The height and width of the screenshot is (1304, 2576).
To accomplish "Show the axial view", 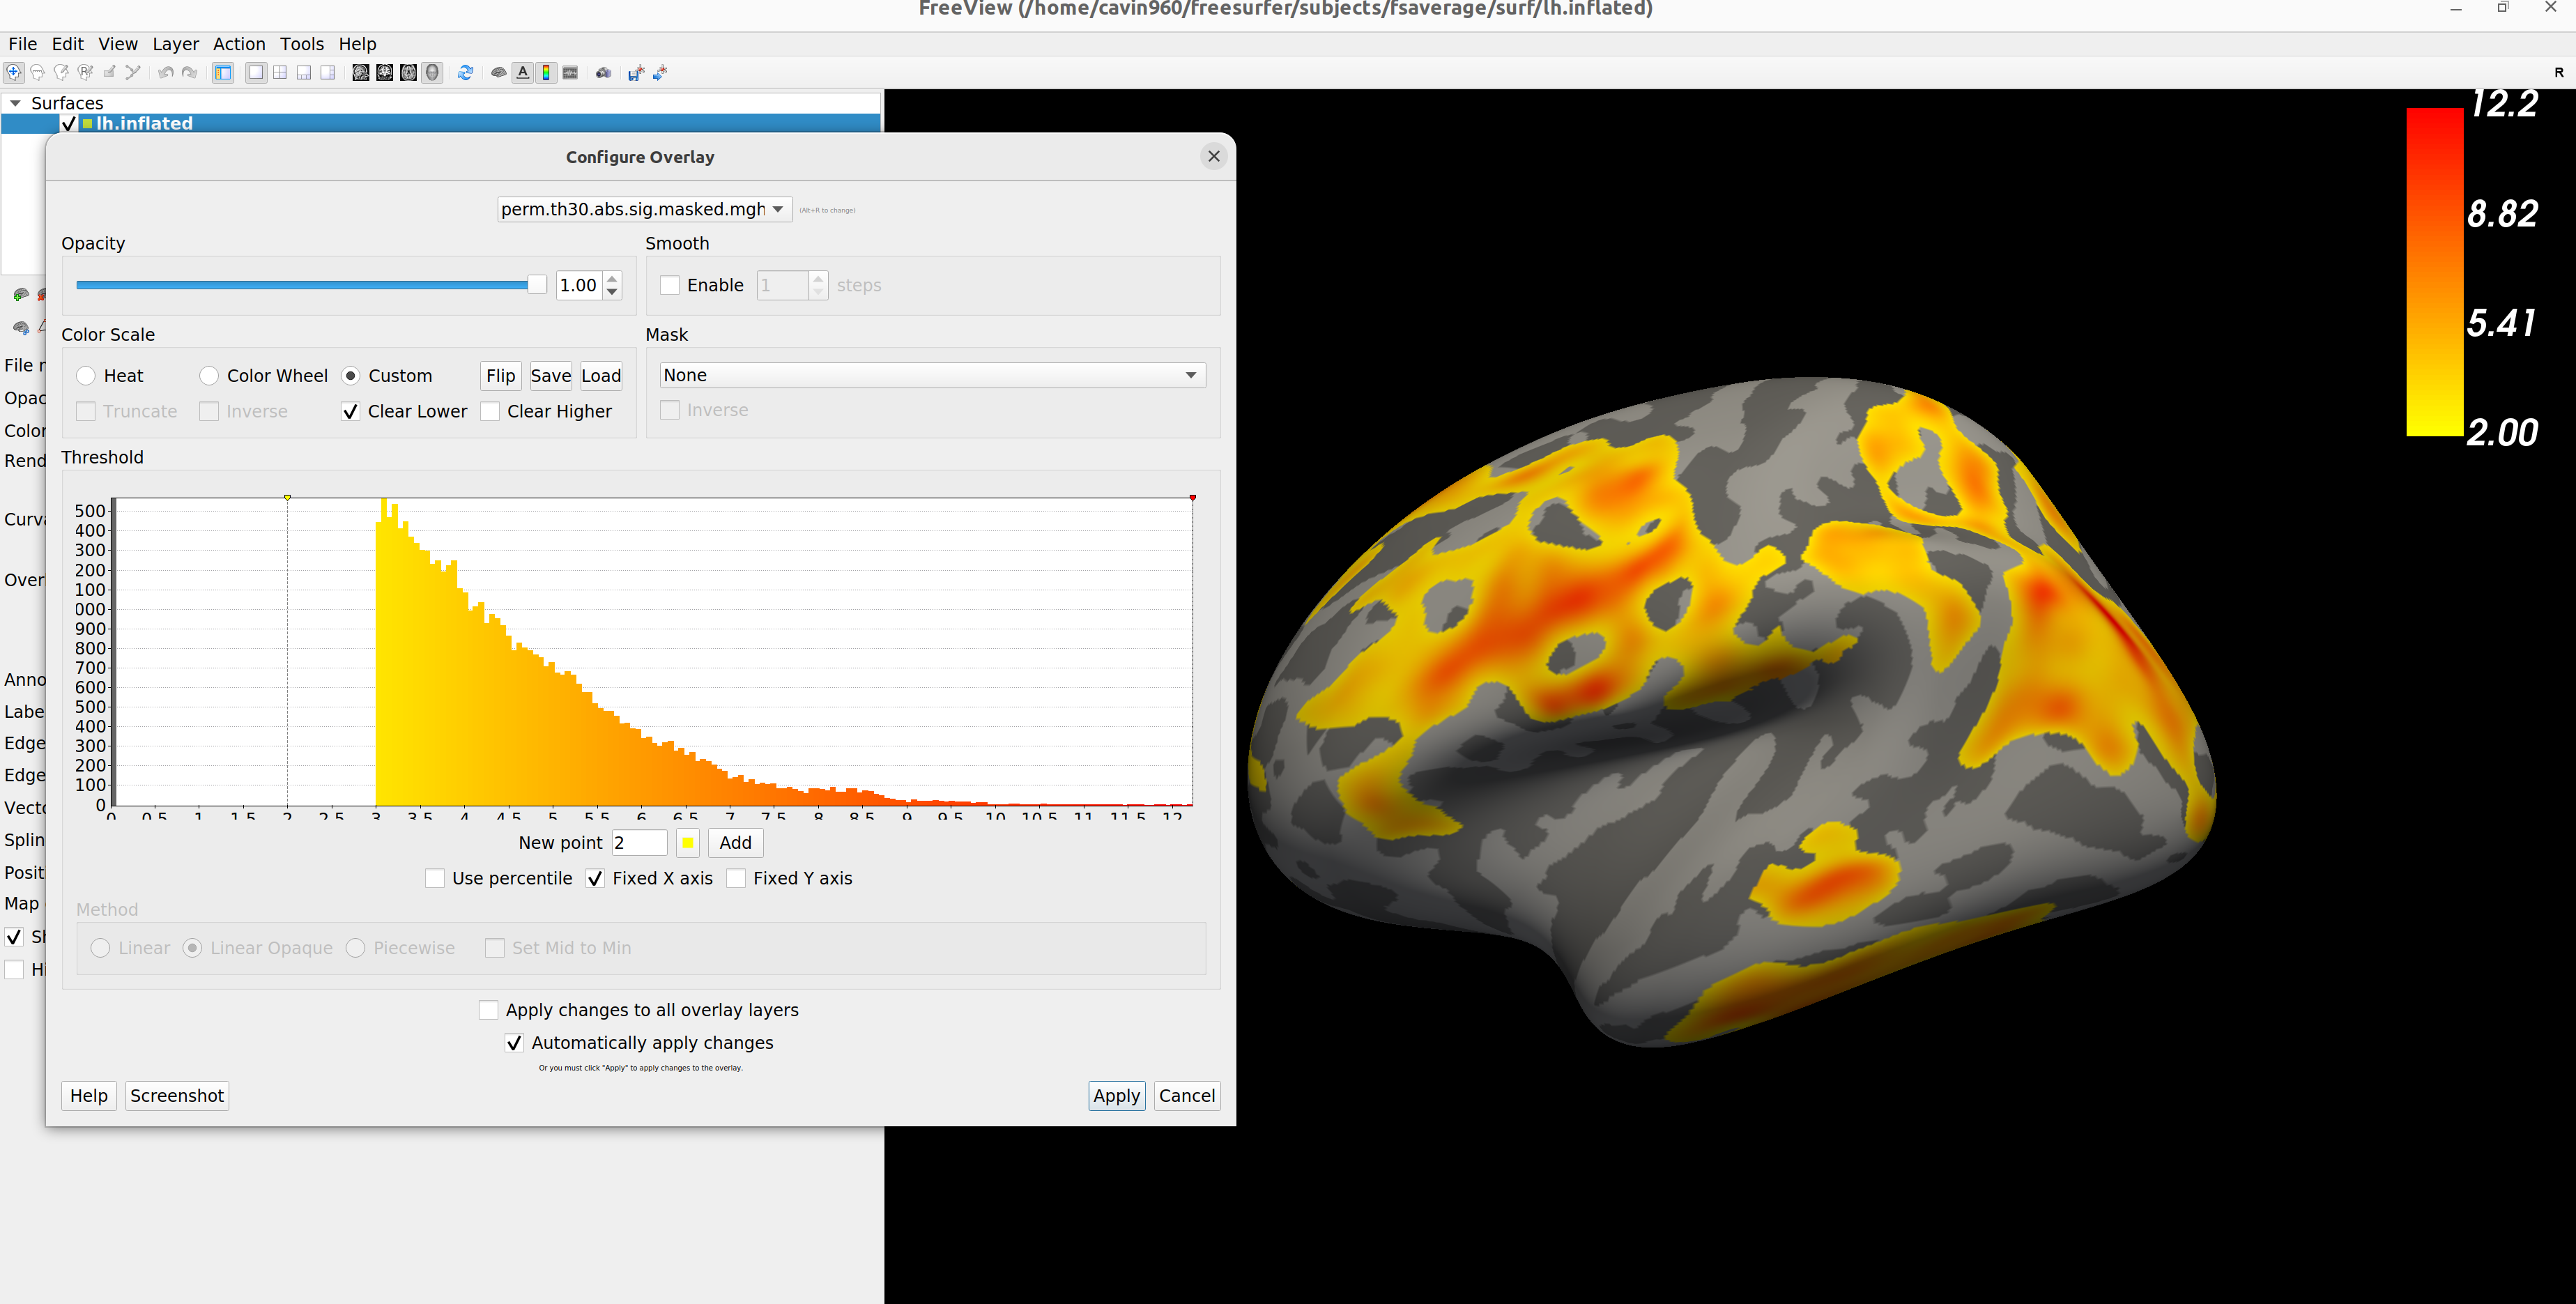I will click(x=408, y=72).
